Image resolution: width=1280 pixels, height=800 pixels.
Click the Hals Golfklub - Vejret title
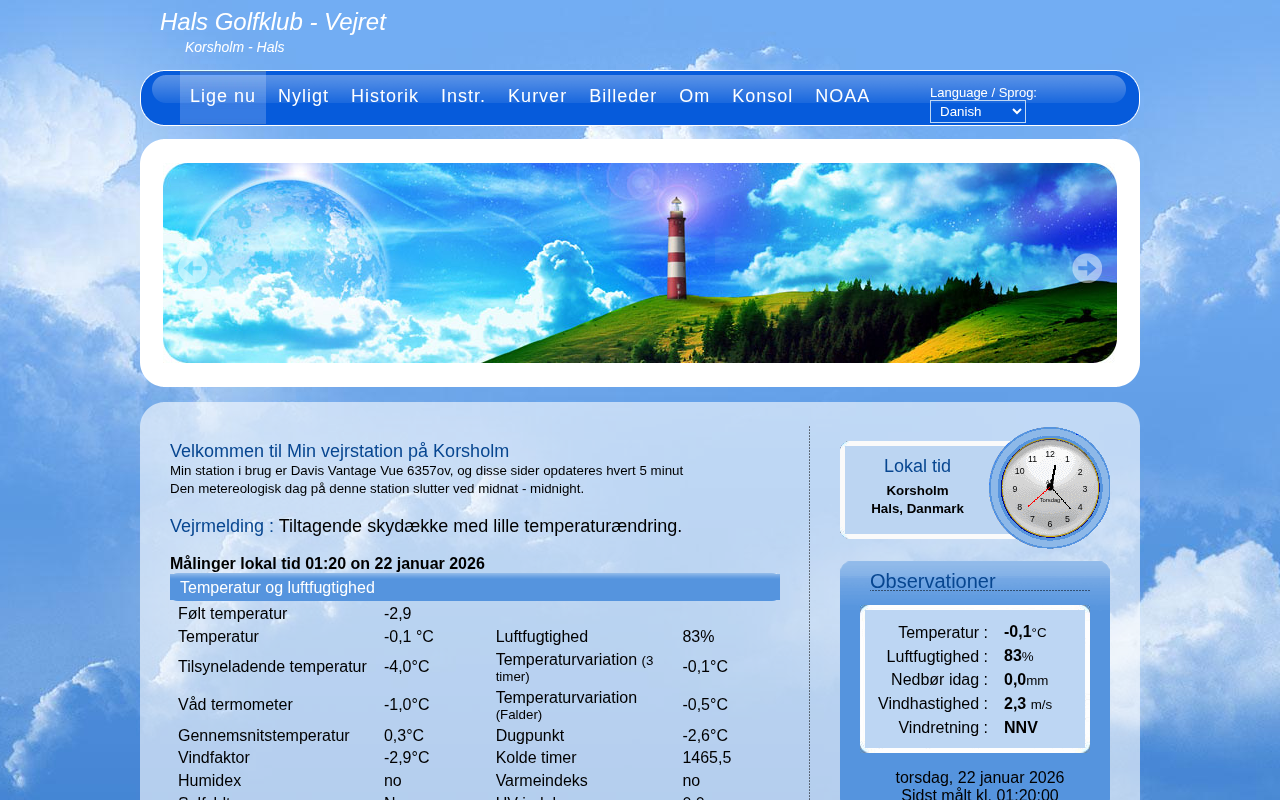273,22
